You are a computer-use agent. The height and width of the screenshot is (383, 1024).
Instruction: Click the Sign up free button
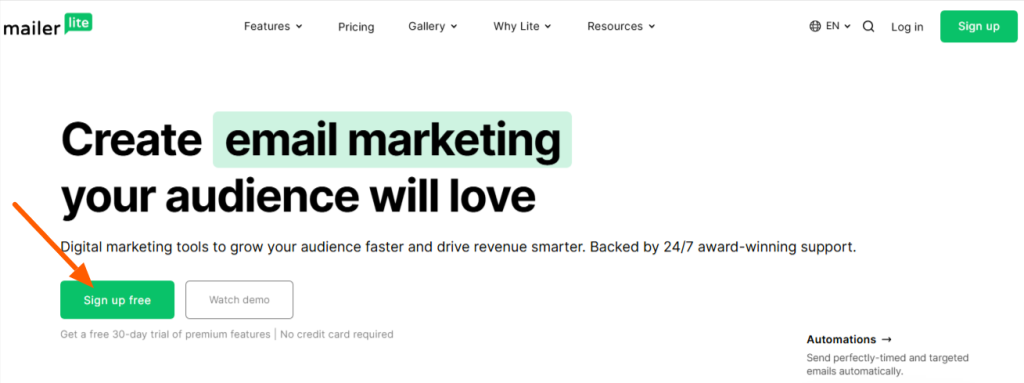117,300
